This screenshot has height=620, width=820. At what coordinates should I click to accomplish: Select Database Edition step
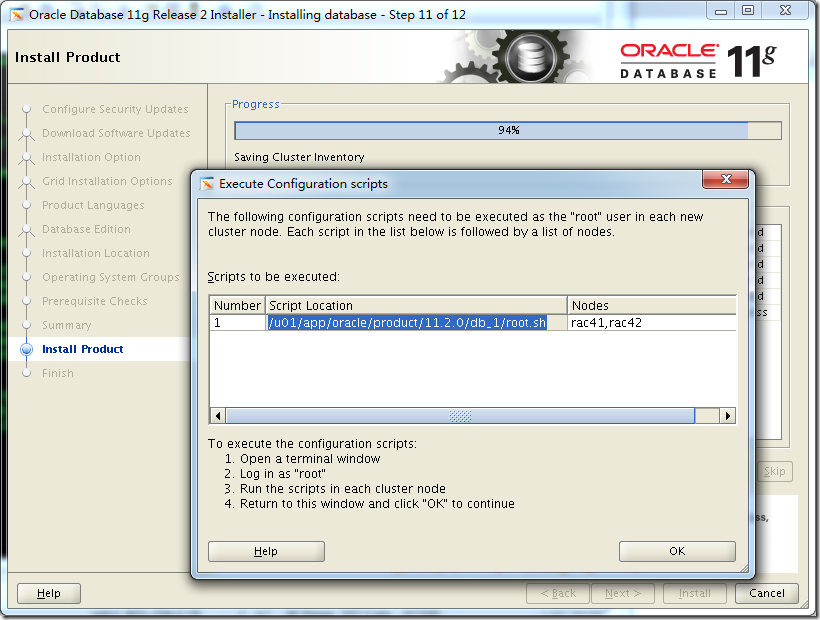pyautogui.click(x=86, y=229)
